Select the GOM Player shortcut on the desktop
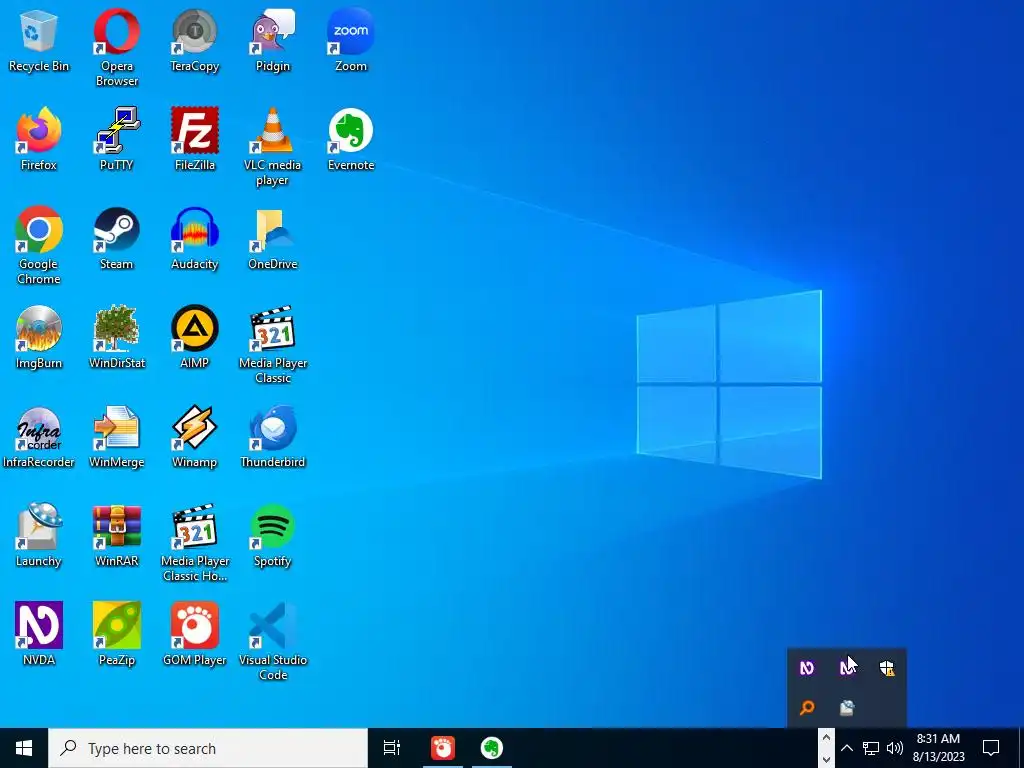This screenshot has width=1024, height=768. point(195,634)
